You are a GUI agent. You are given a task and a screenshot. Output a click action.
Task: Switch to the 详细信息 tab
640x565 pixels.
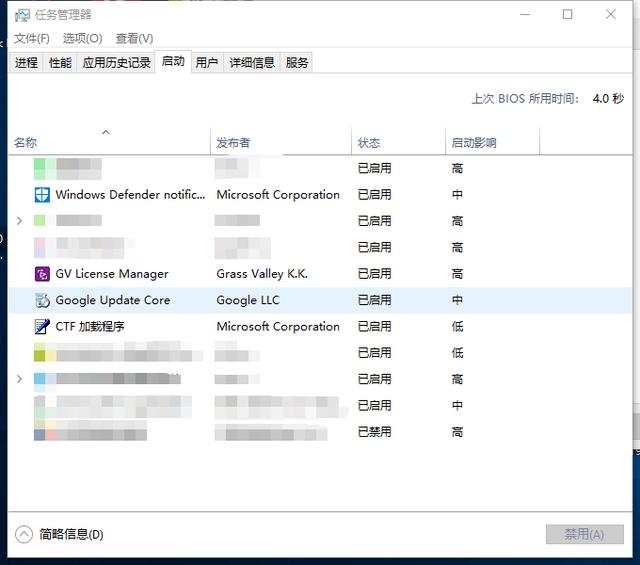[x=251, y=63]
